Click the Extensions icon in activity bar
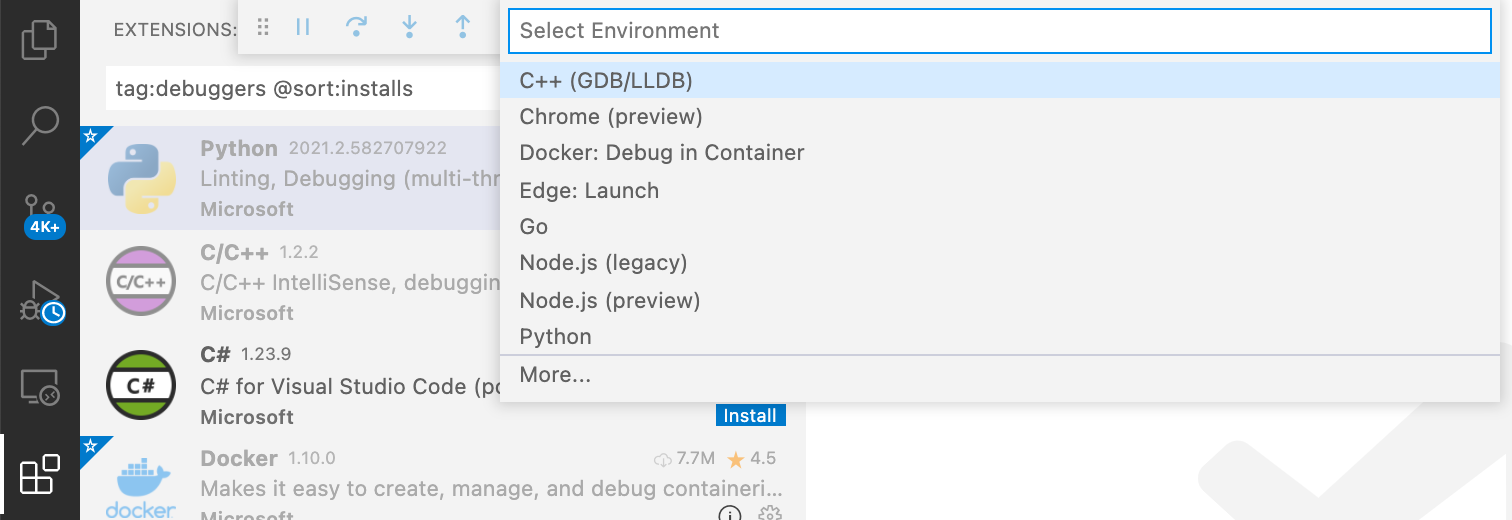This screenshot has height=520, width=1512. (40, 474)
